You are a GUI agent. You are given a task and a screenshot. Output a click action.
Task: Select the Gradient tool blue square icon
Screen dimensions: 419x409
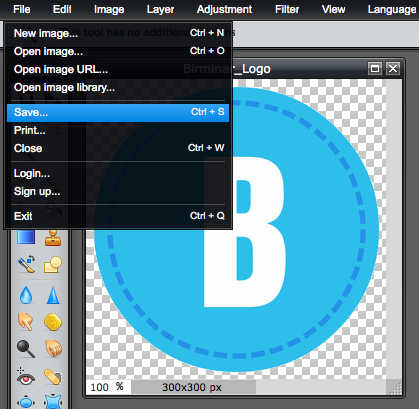[26, 237]
